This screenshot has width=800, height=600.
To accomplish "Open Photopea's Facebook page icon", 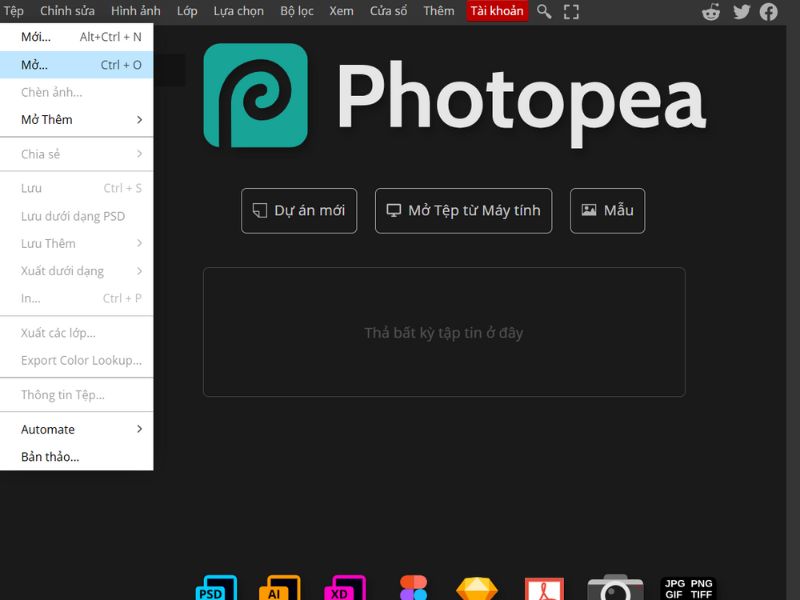I will click(768, 11).
